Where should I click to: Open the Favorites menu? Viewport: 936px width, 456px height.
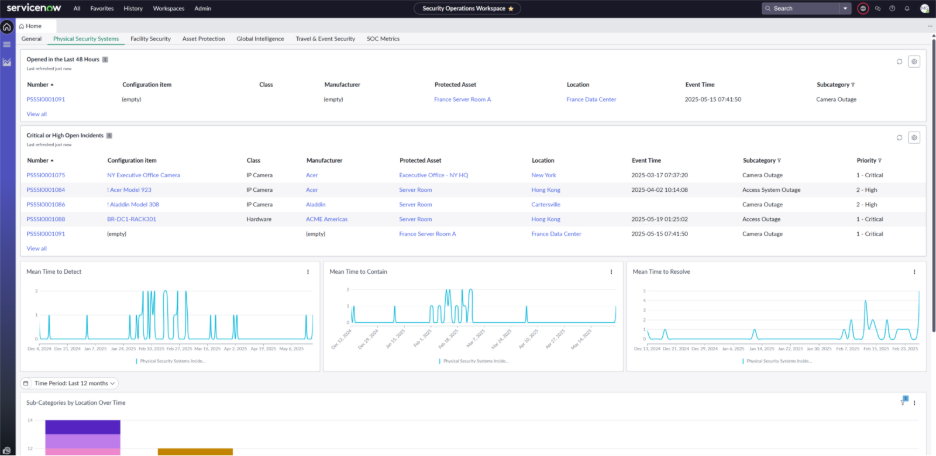[102, 8]
